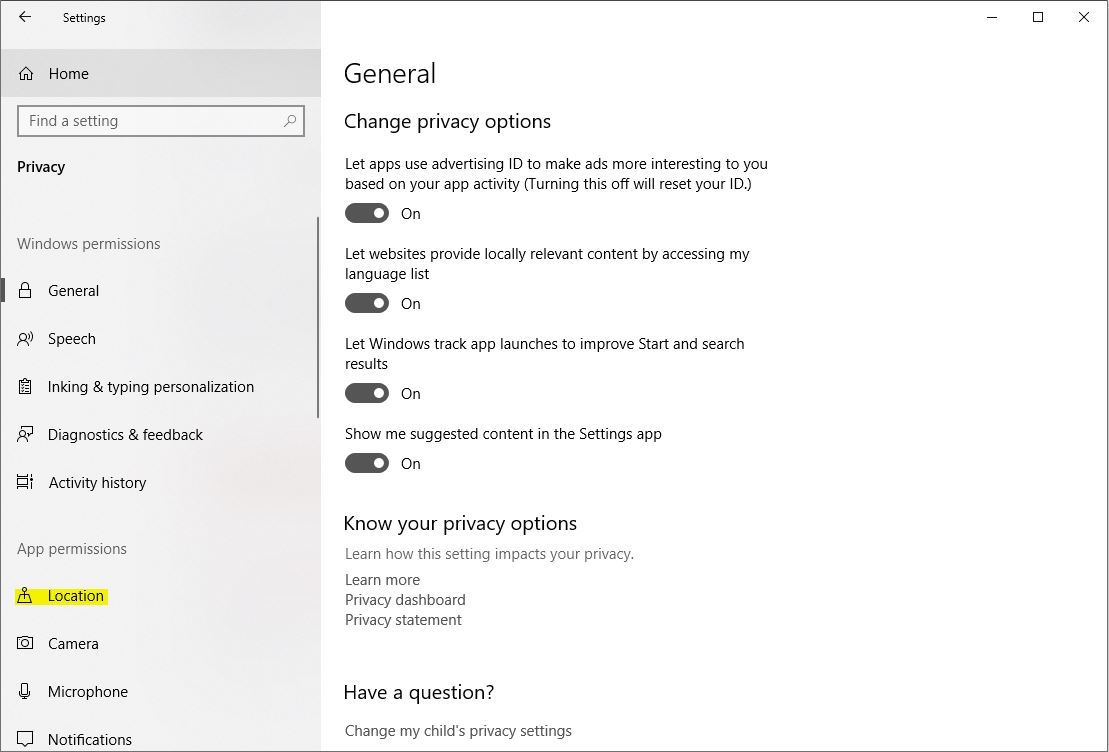Disable the advertising ID toggle
The height and width of the screenshot is (752, 1109).
(x=367, y=213)
